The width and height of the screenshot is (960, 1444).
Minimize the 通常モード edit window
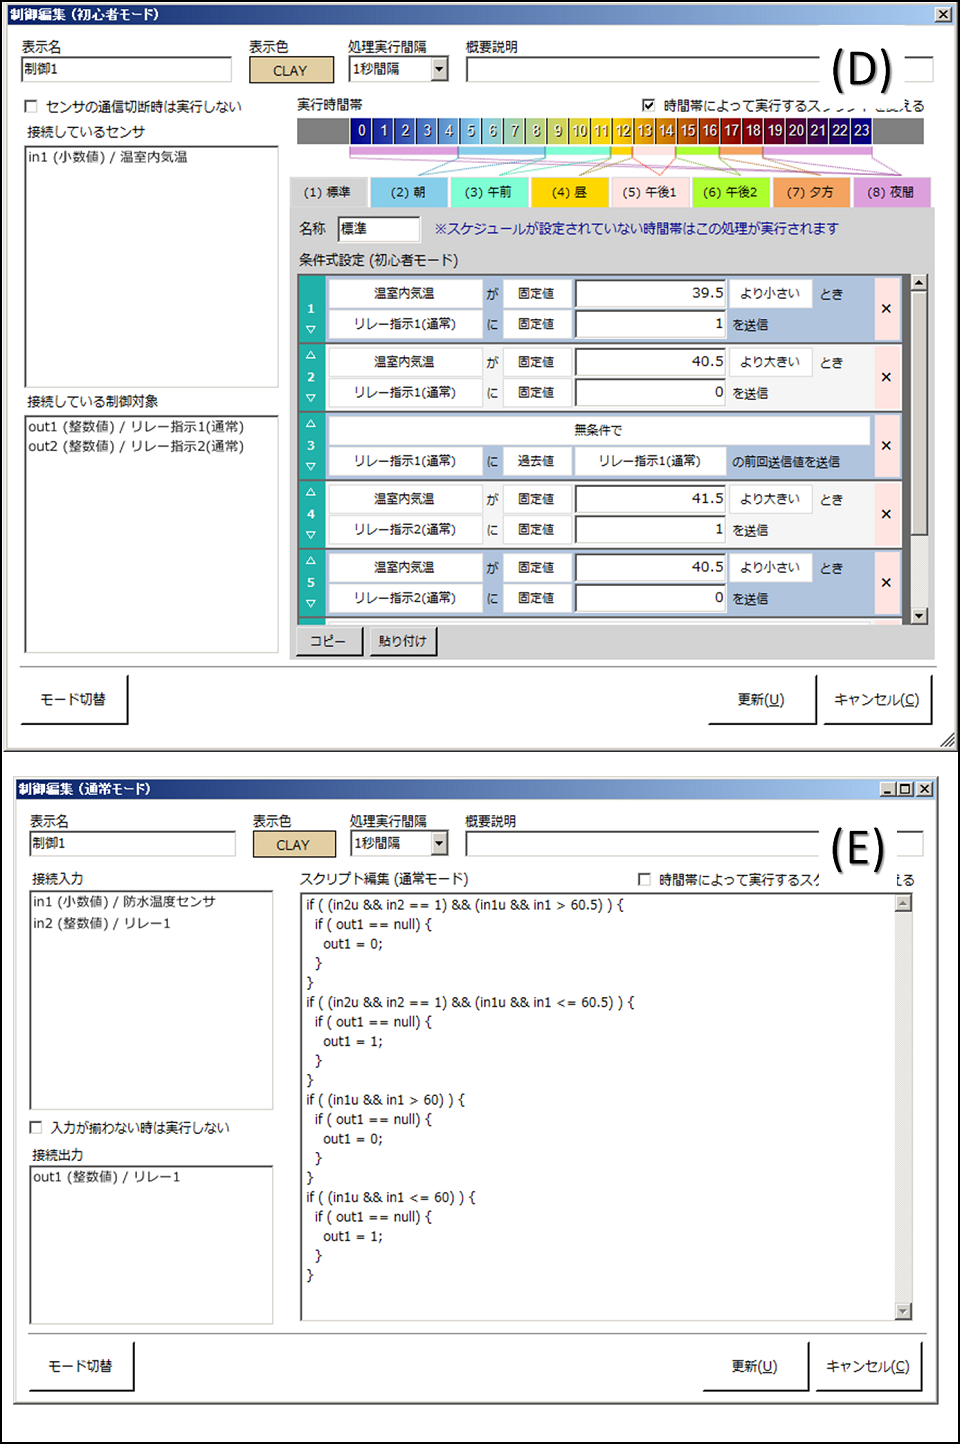[x=888, y=789]
